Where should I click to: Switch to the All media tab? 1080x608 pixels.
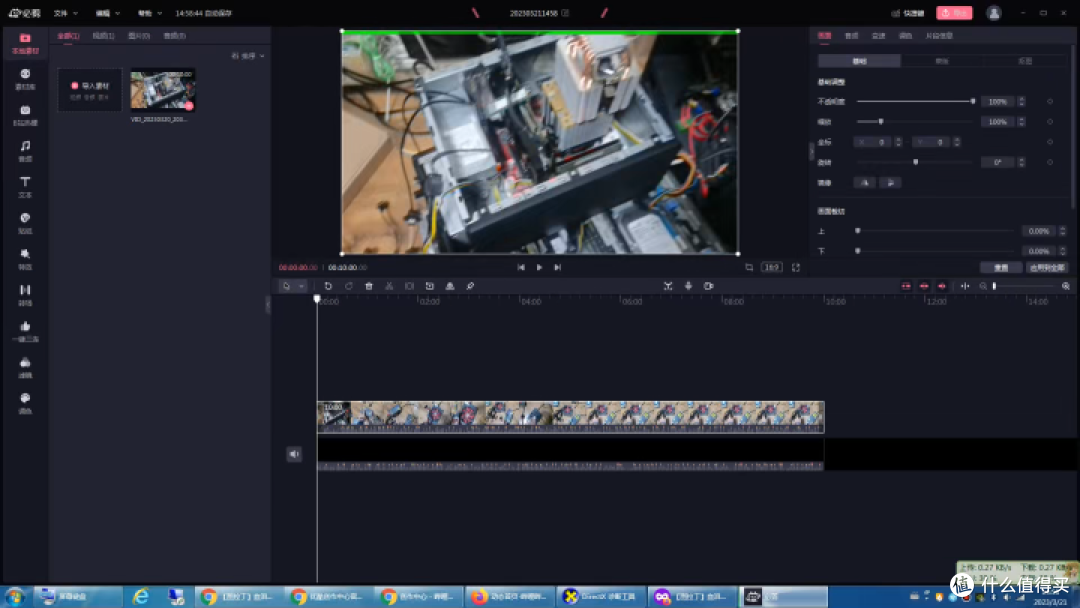[x=68, y=36]
